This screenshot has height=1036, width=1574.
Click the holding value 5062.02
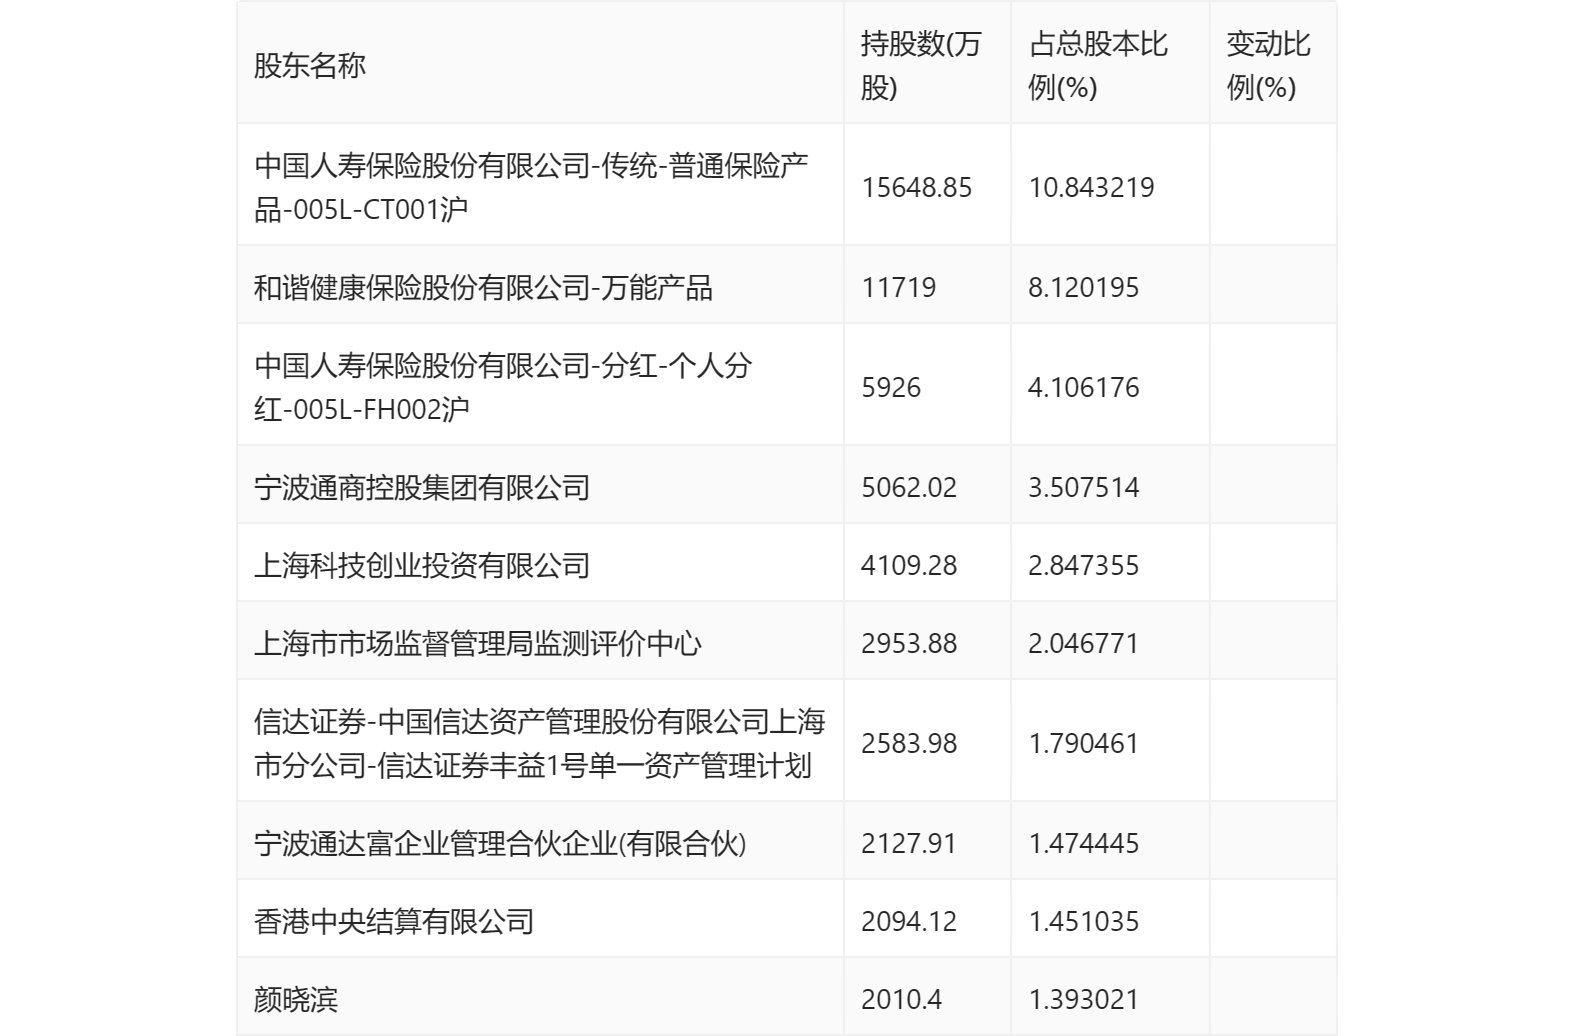click(908, 488)
